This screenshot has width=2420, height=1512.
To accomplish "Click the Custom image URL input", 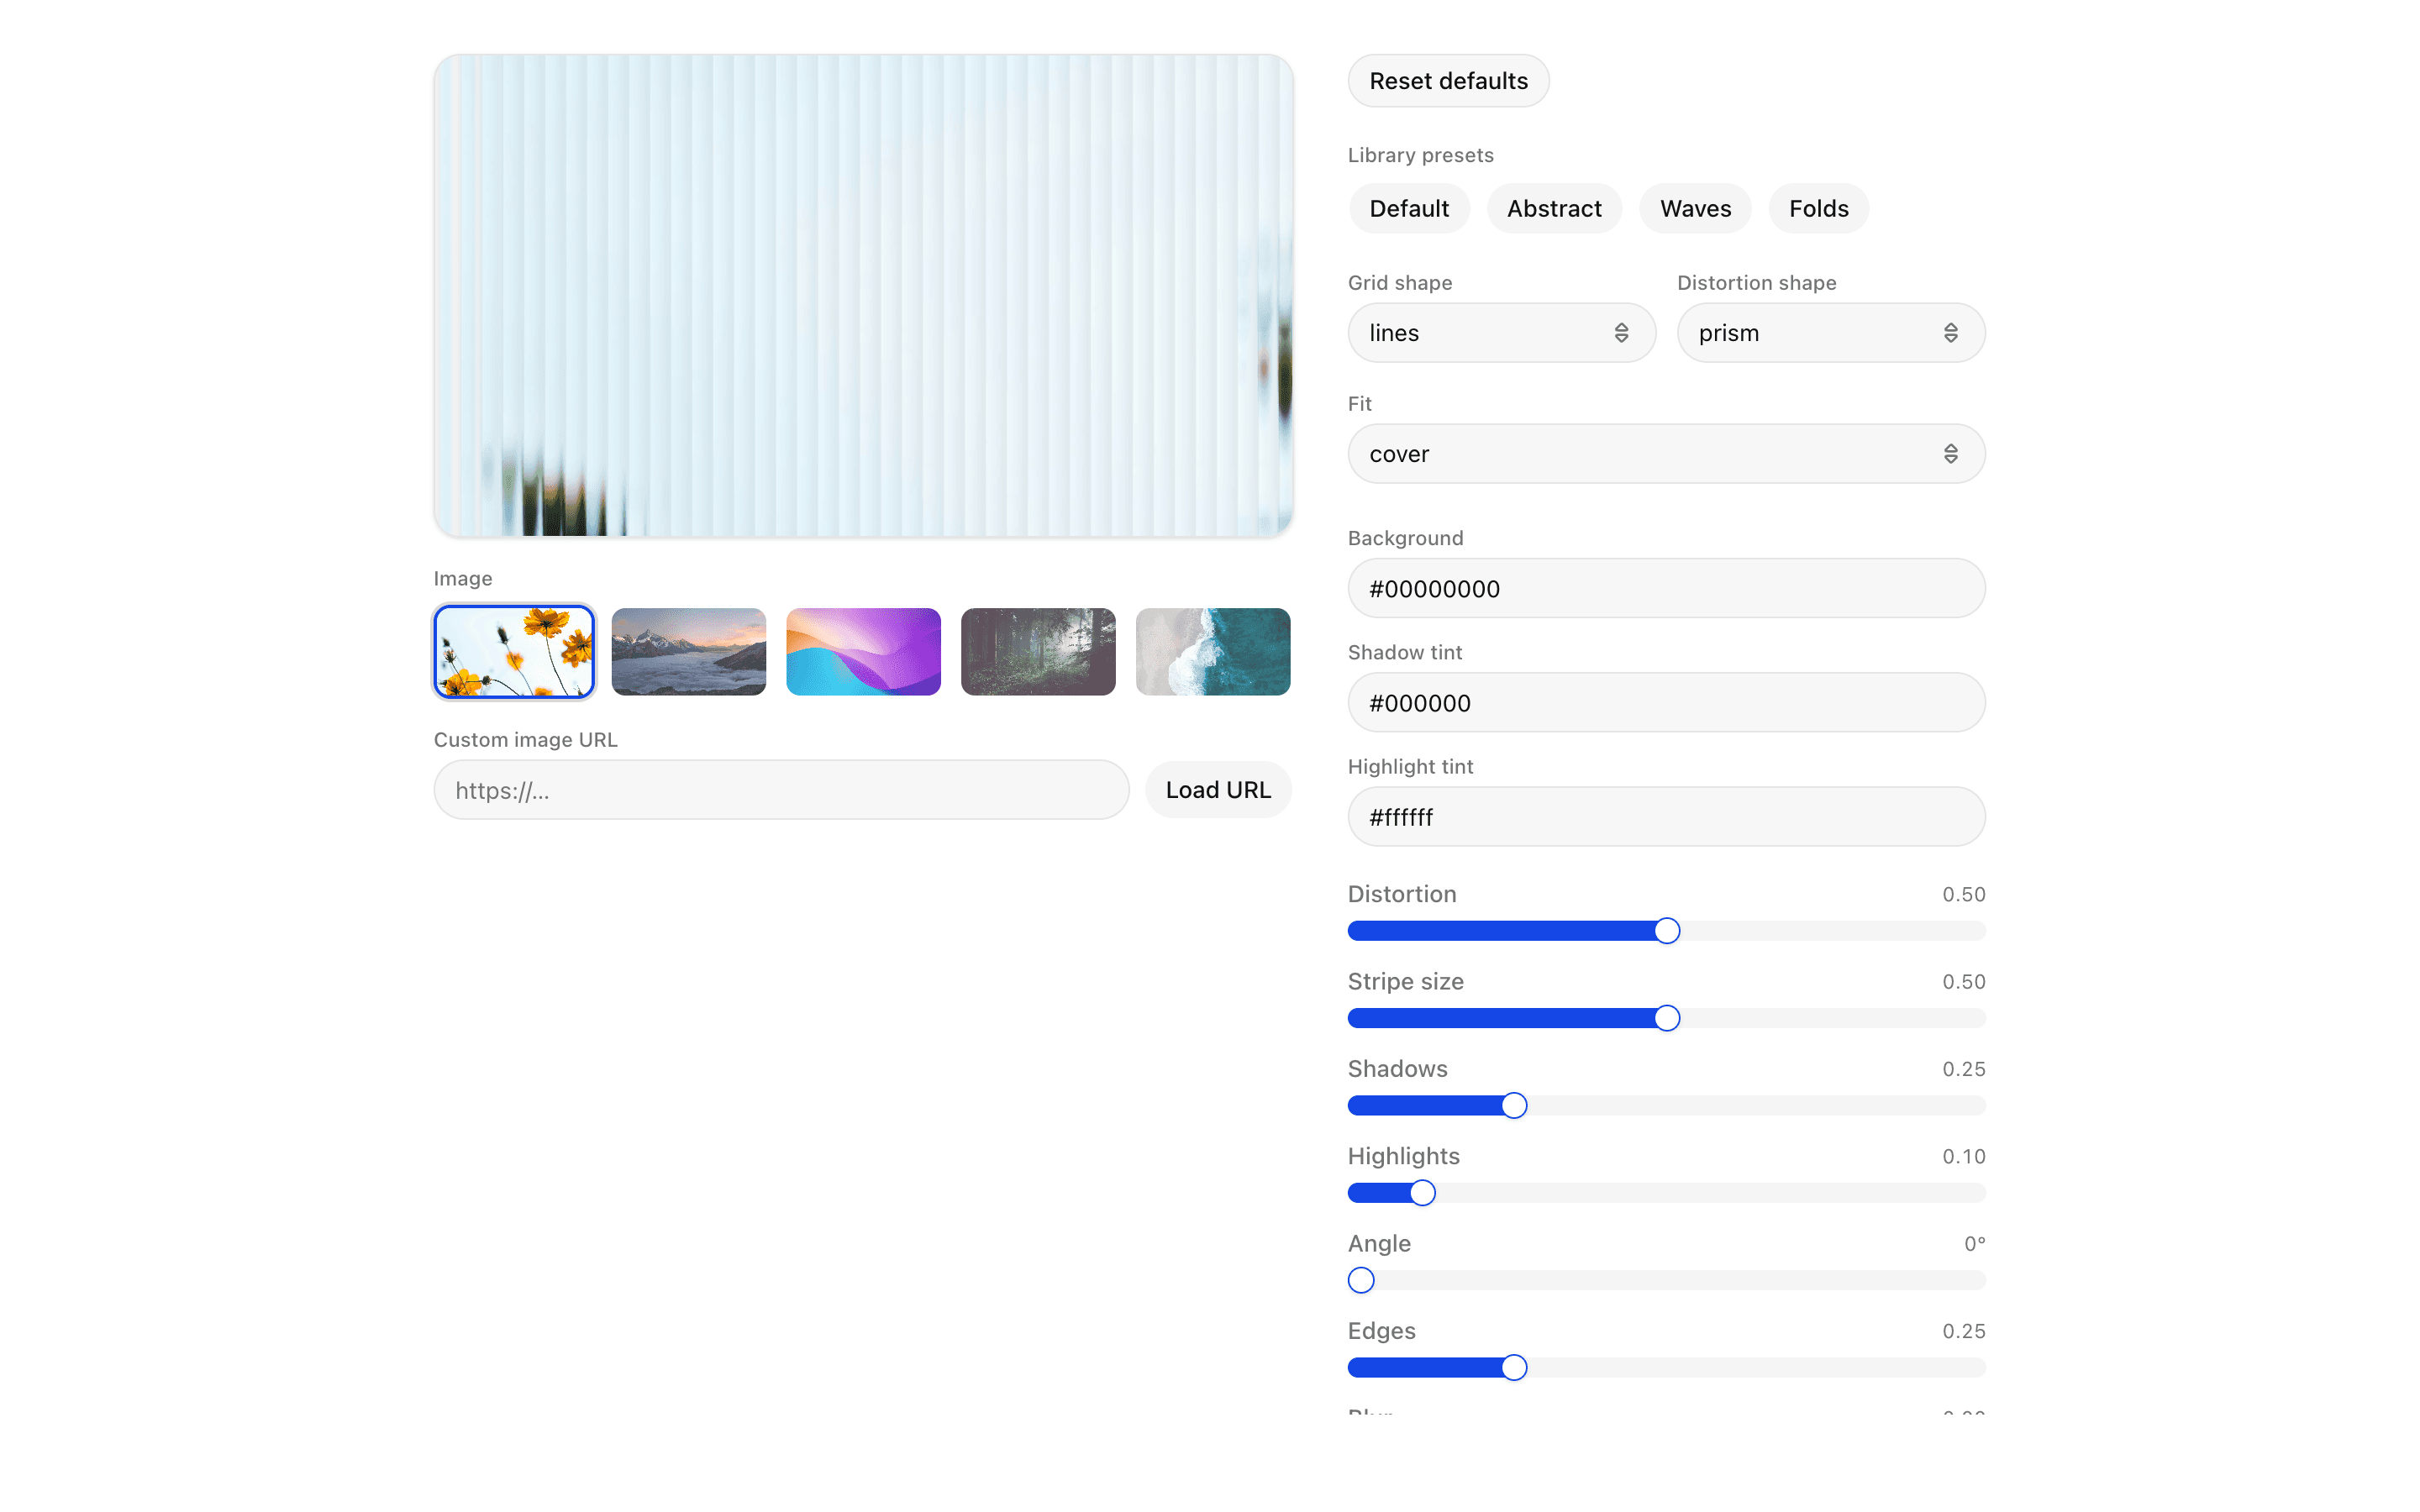I will [x=780, y=789].
